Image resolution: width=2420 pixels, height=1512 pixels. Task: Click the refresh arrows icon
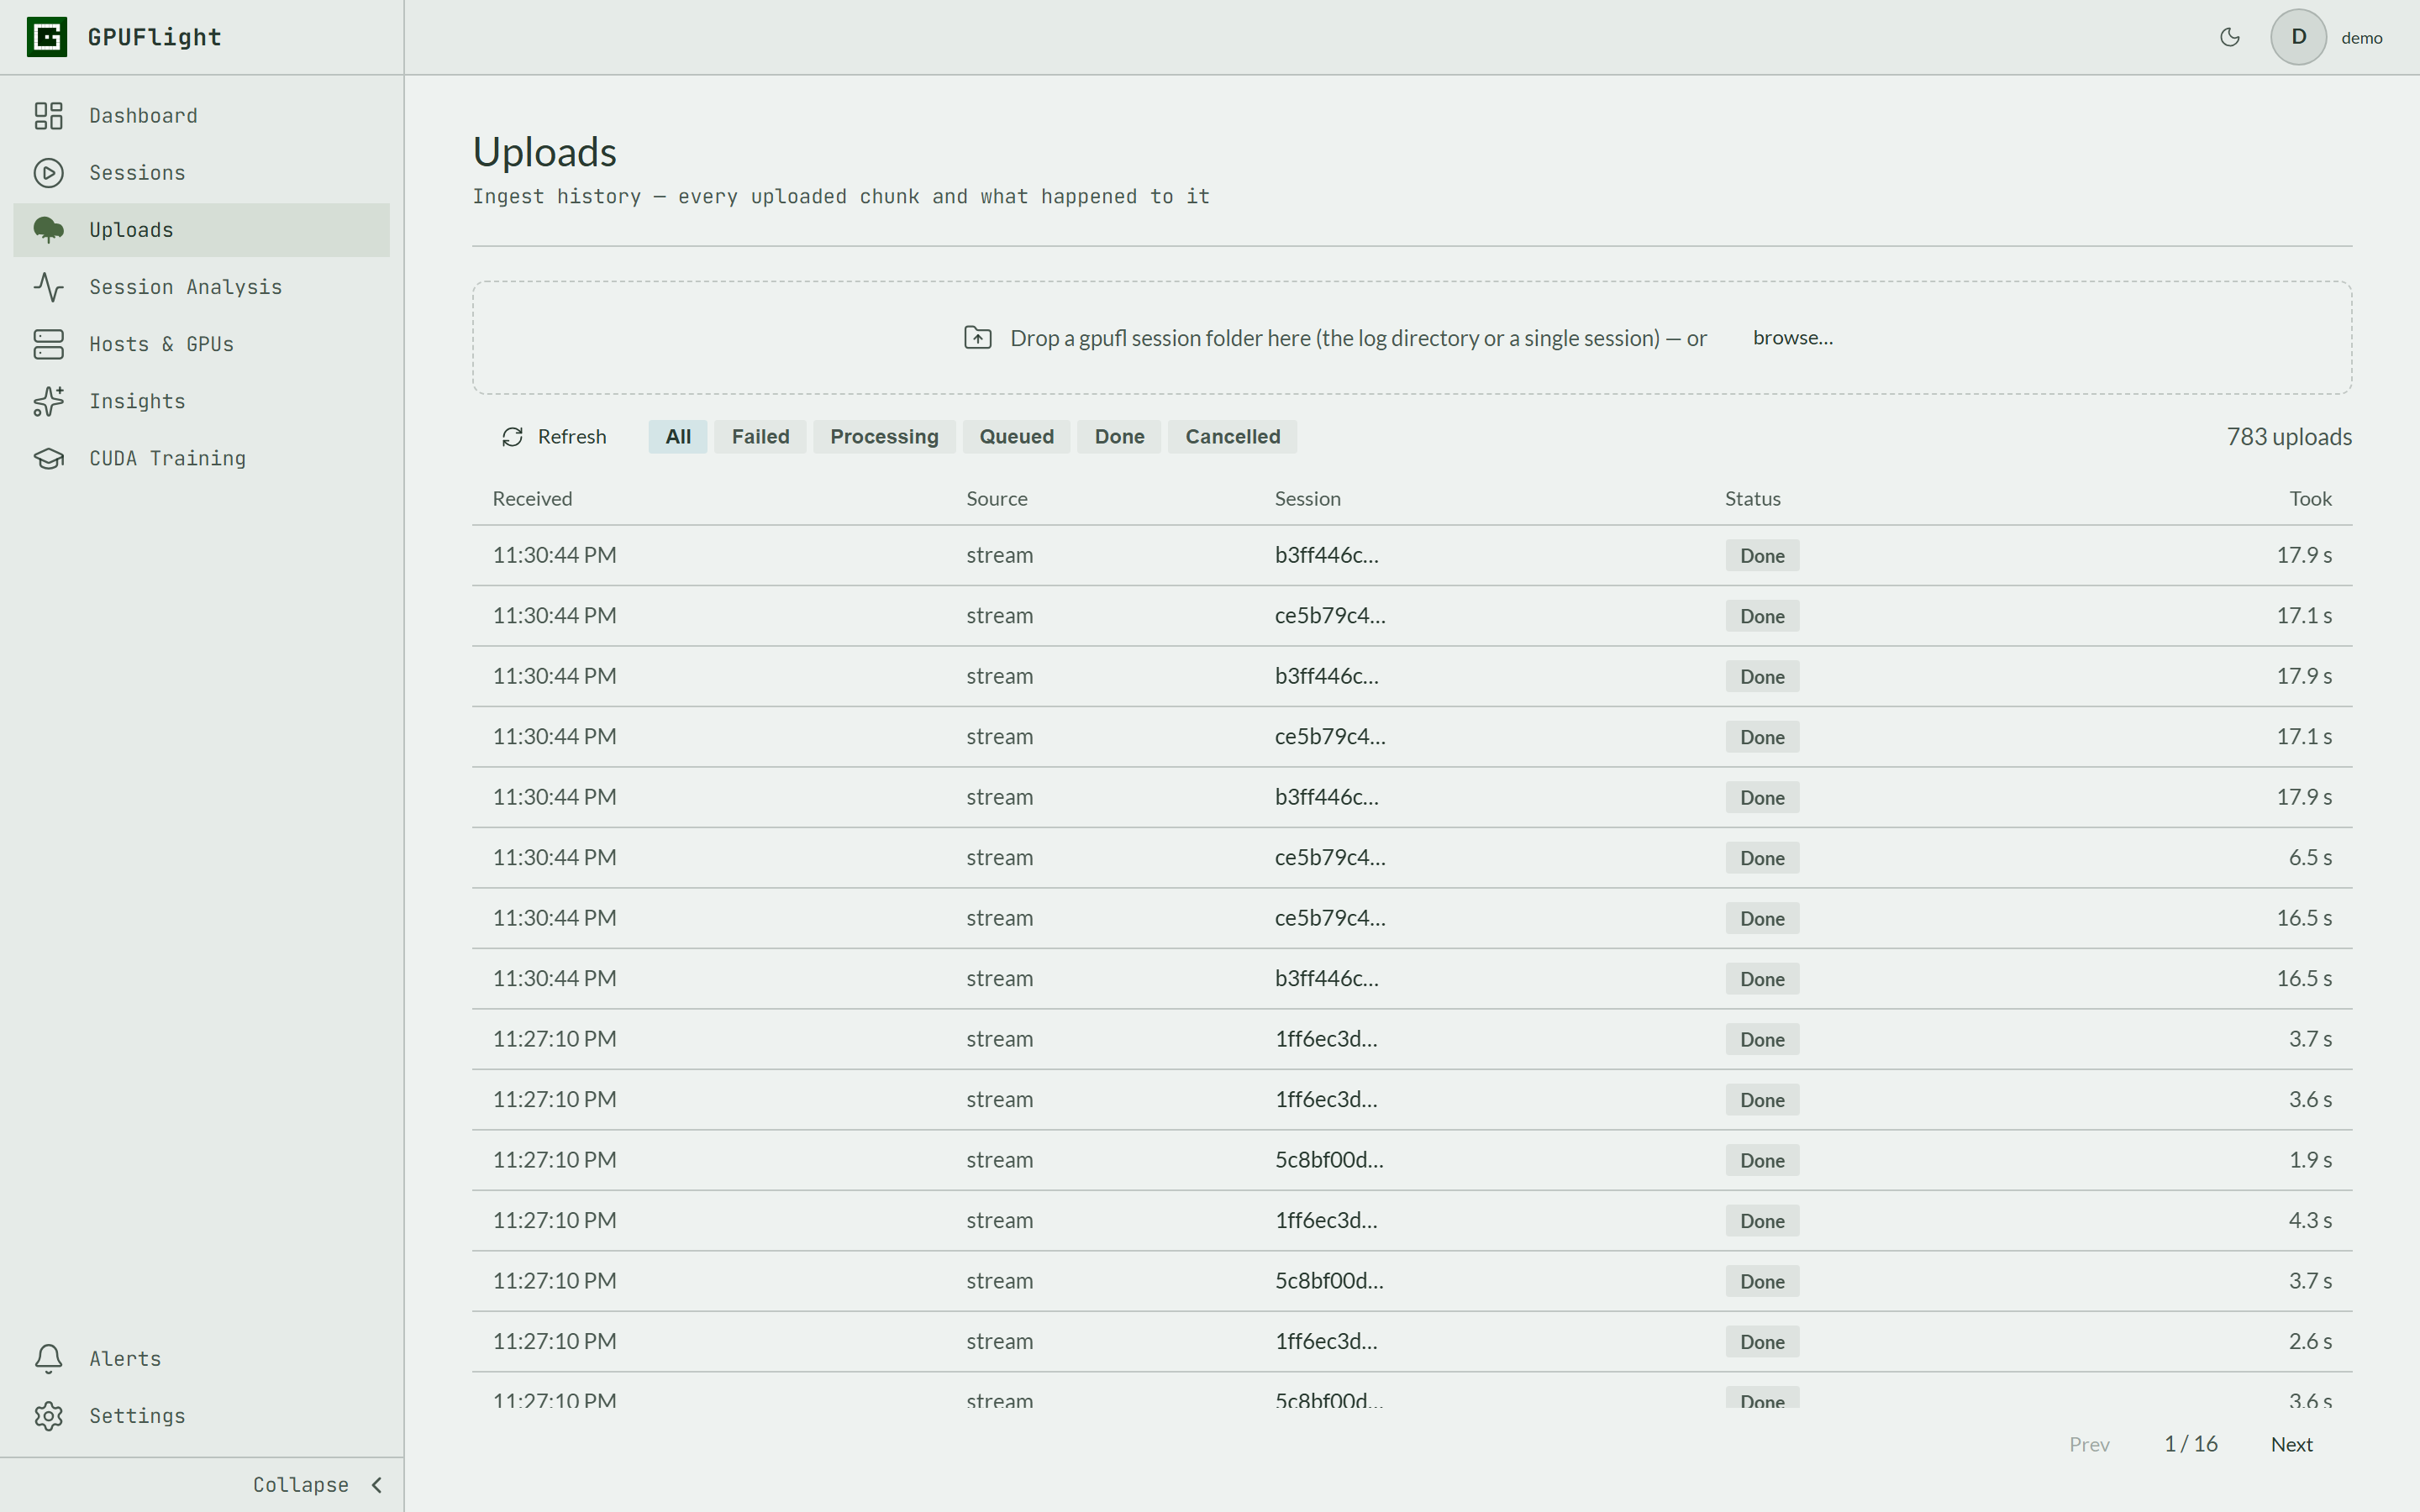pyautogui.click(x=512, y=437)
